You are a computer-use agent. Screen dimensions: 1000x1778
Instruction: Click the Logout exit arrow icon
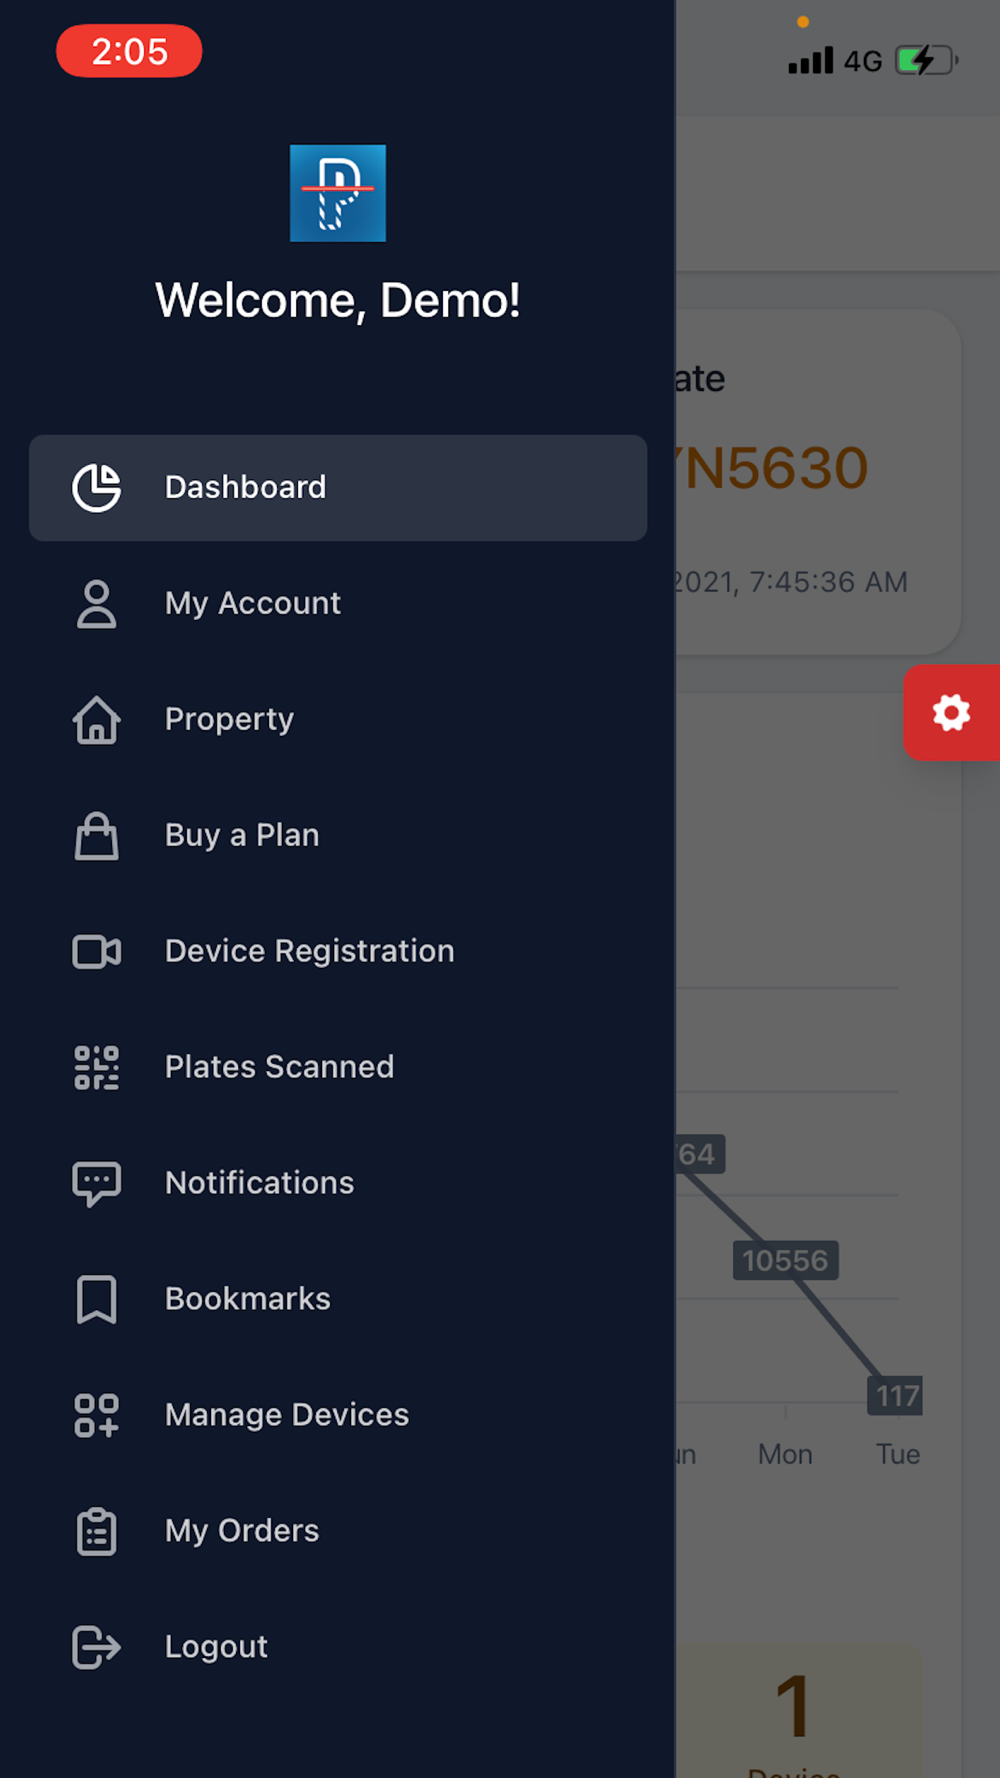97,1648
